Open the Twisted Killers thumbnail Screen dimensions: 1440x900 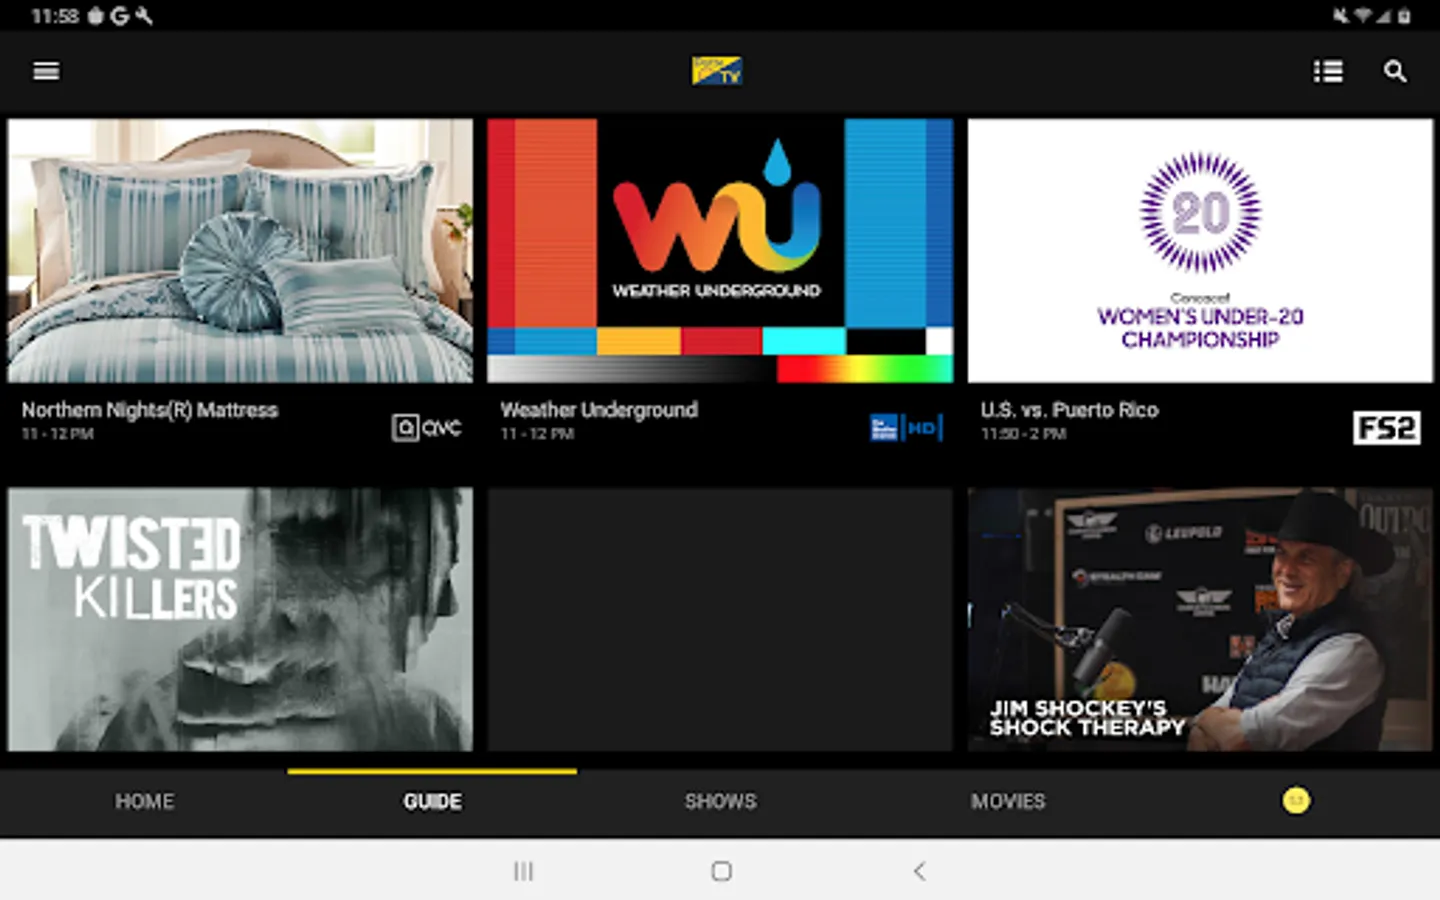(240, 619)
